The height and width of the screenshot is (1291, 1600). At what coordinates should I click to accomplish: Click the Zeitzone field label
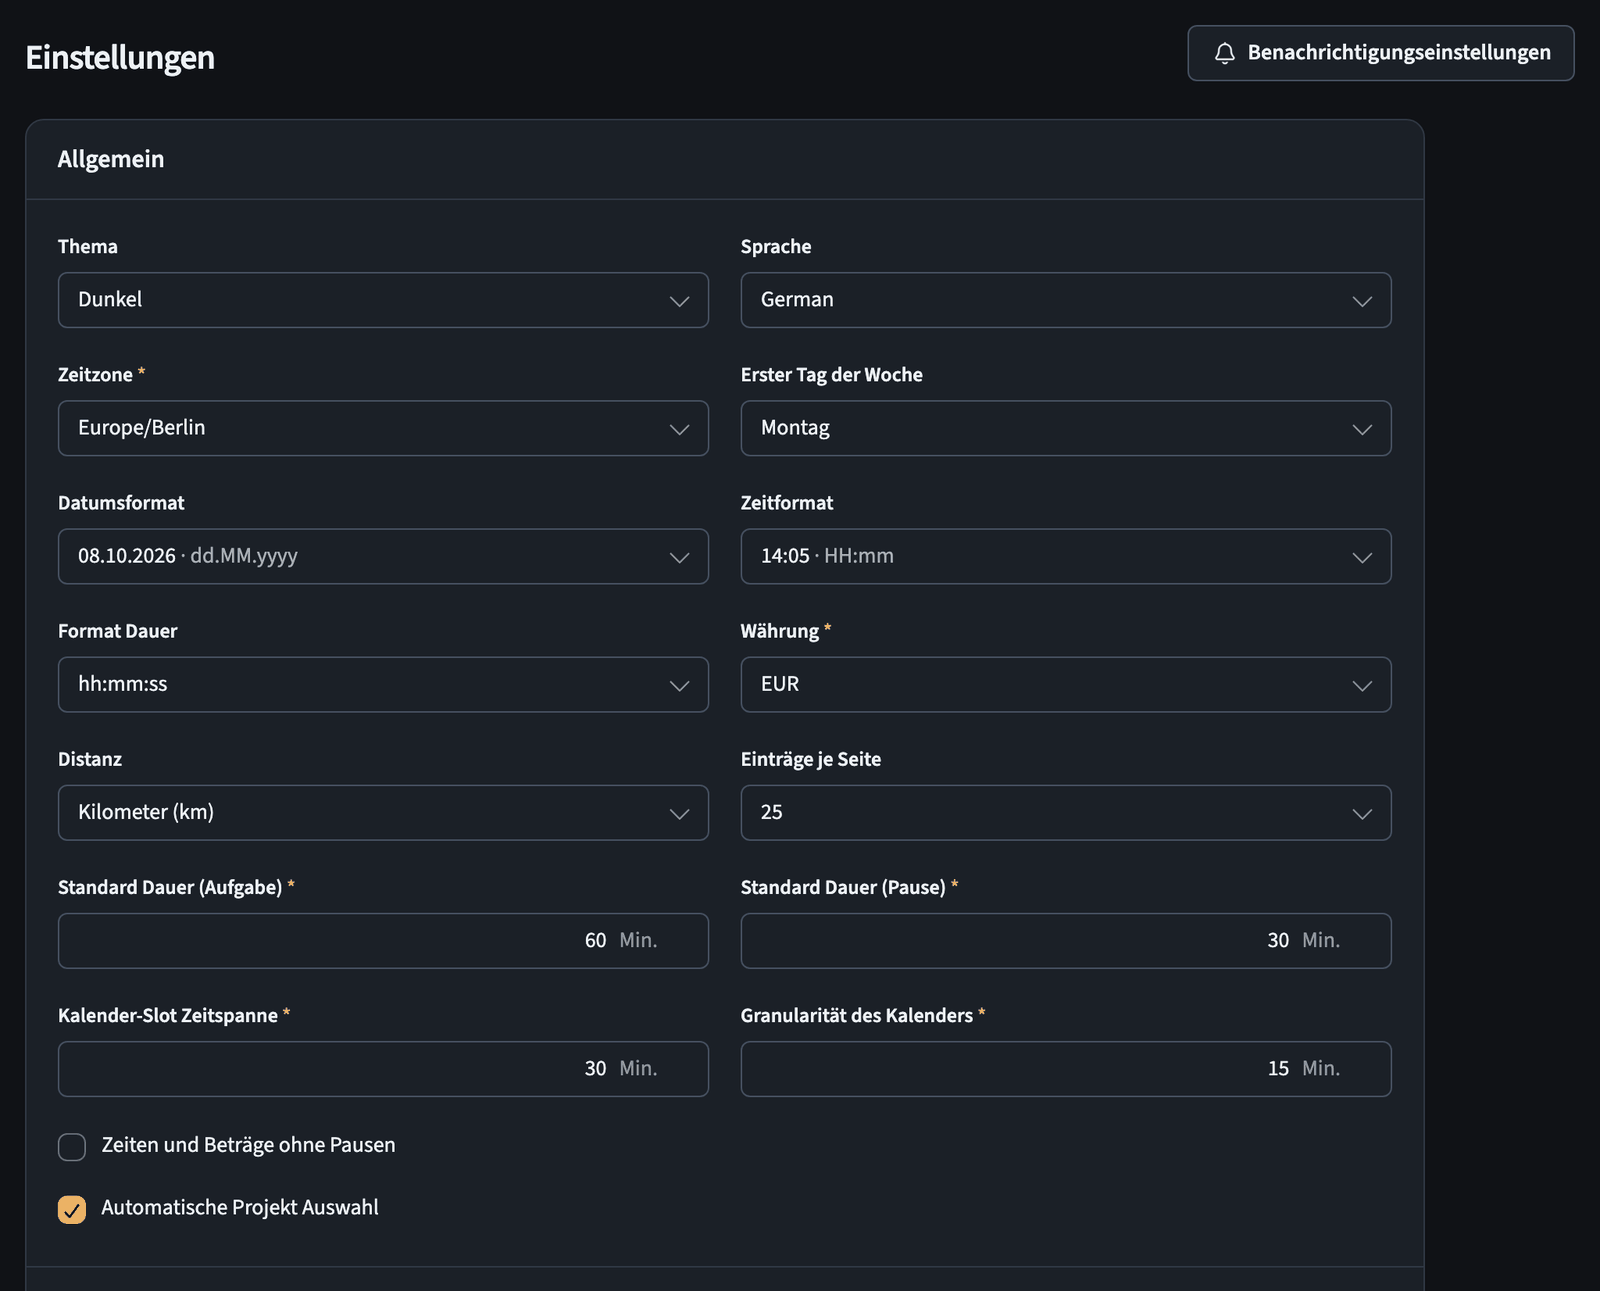pos(96,375)
